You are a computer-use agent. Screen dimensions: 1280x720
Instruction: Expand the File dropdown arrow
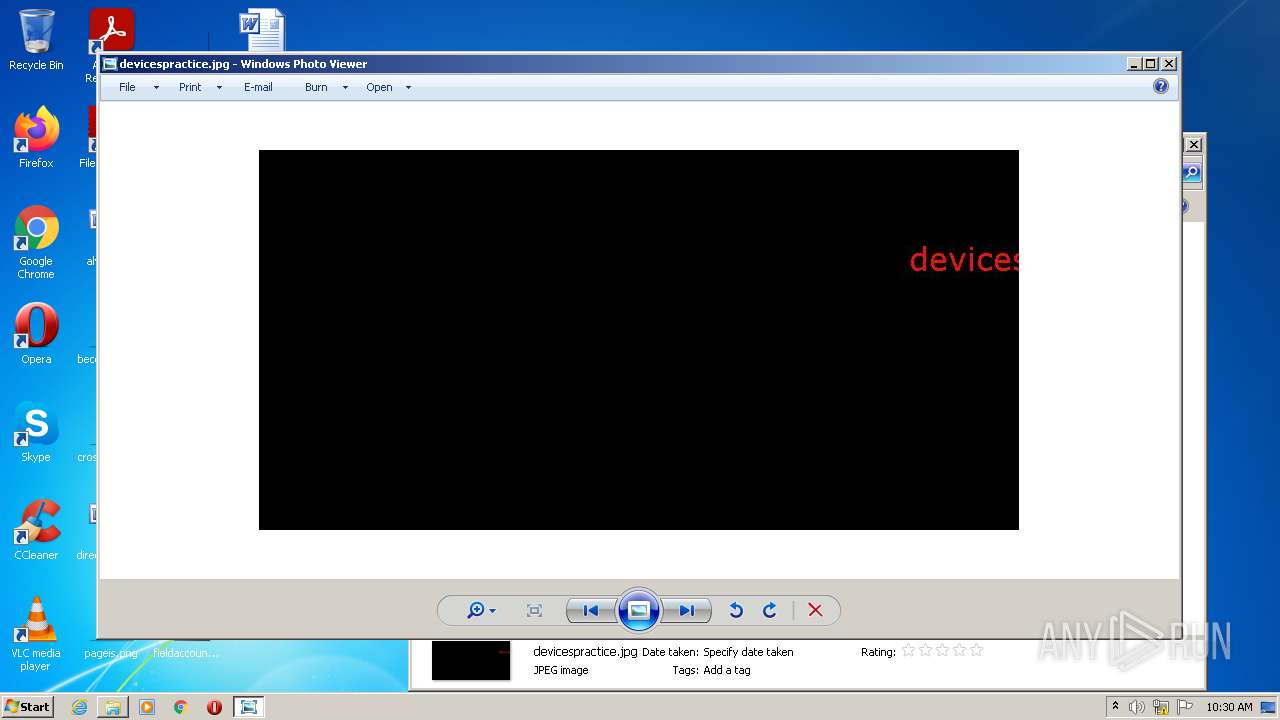click(x=156, y=88)
